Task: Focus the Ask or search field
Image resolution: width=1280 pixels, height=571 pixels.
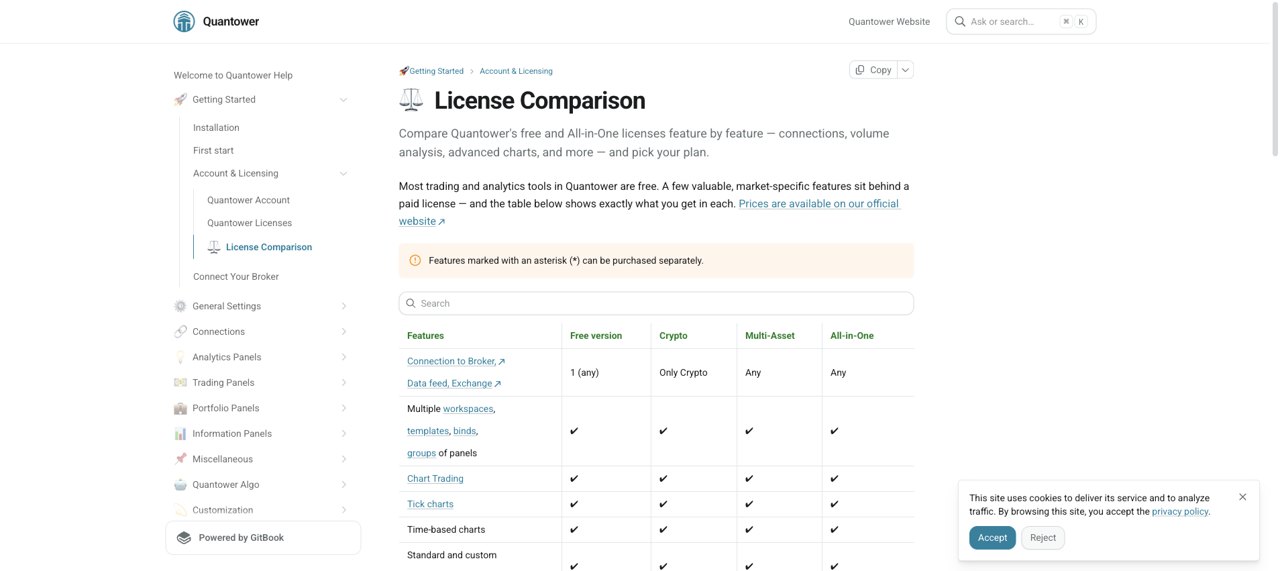Action: pos(1021,21)
